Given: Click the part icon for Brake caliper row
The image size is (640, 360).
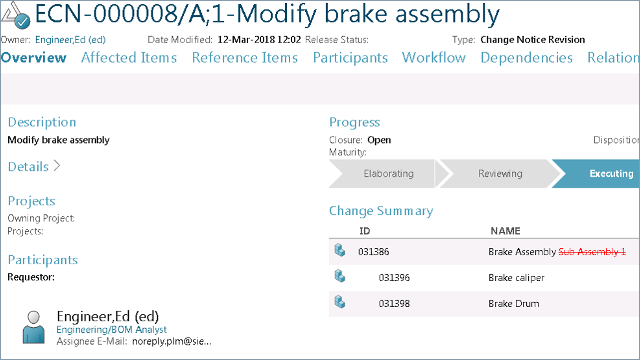Looking at the screenshot, I should (x=340, y=276).
